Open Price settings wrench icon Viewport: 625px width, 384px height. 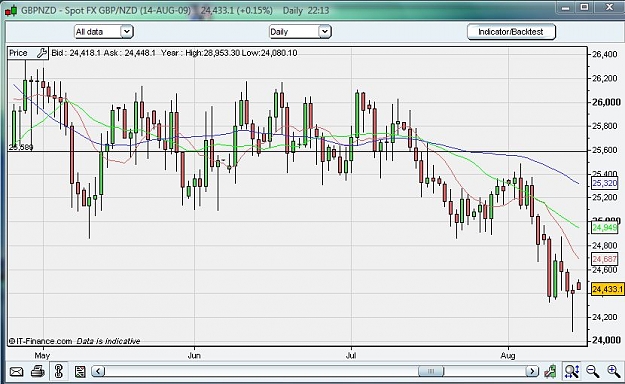pos(42,53)
